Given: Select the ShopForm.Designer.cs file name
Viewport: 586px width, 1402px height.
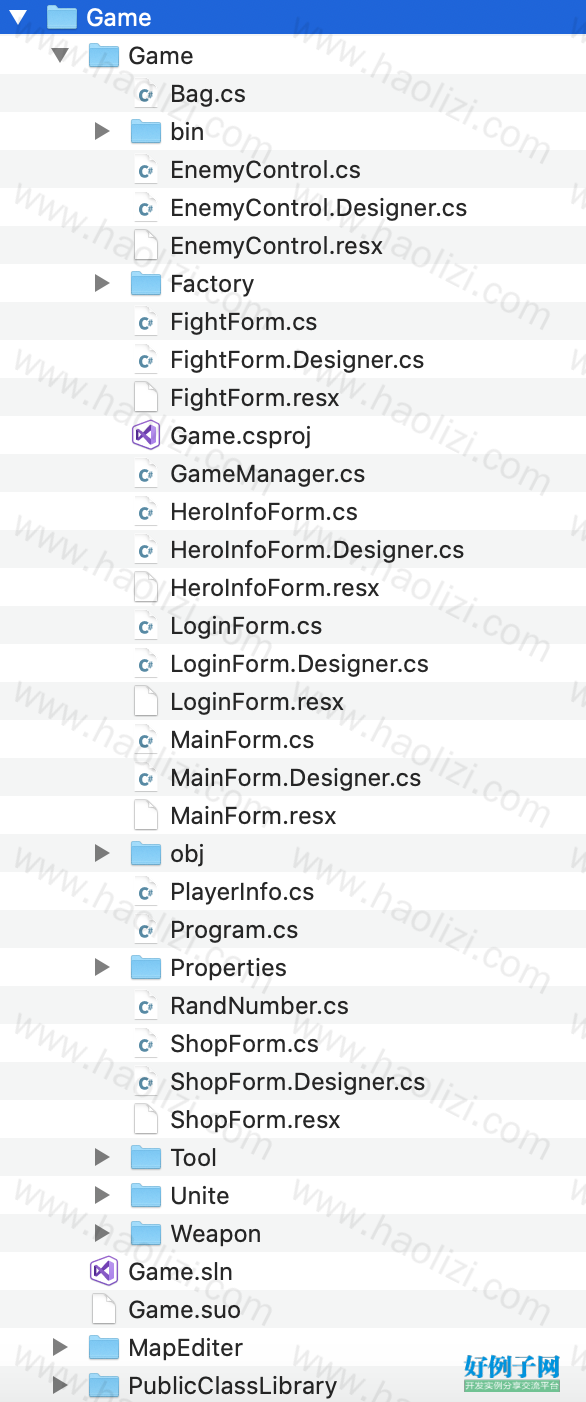Looking at the screenshot, I should tap(298, 1082).
